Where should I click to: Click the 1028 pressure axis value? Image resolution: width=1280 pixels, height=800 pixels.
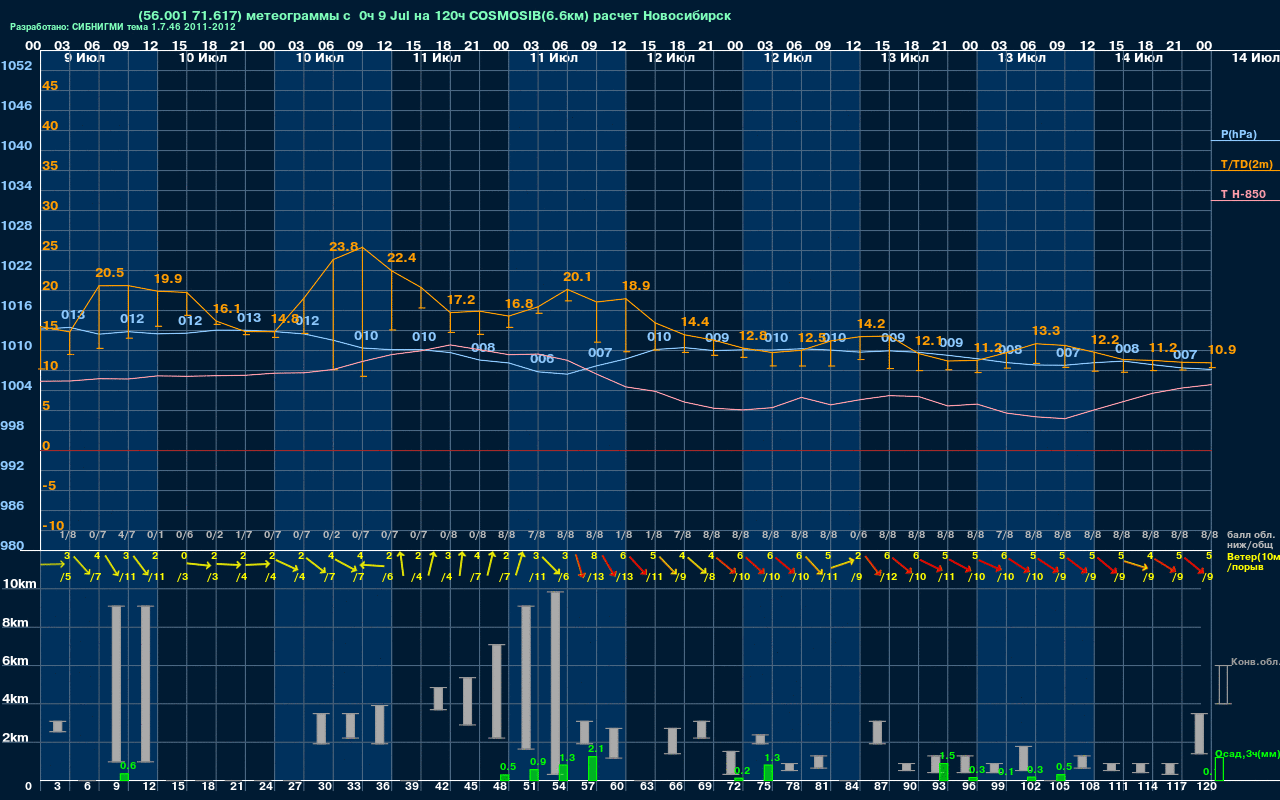16,226
